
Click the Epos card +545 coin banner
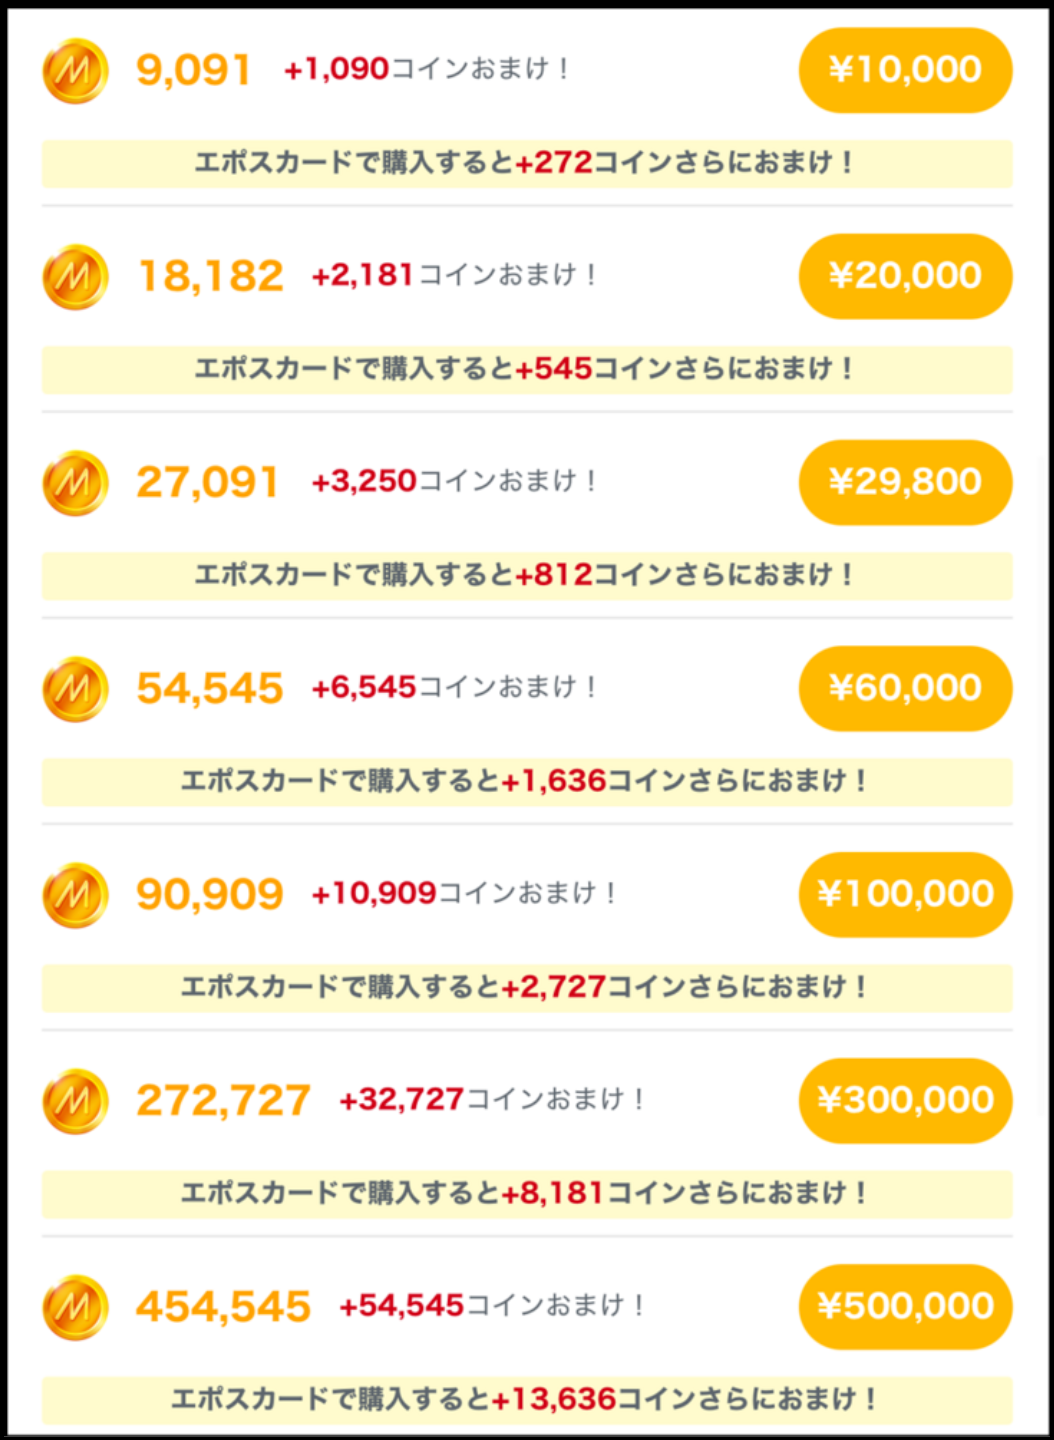[x=526, y=369]
